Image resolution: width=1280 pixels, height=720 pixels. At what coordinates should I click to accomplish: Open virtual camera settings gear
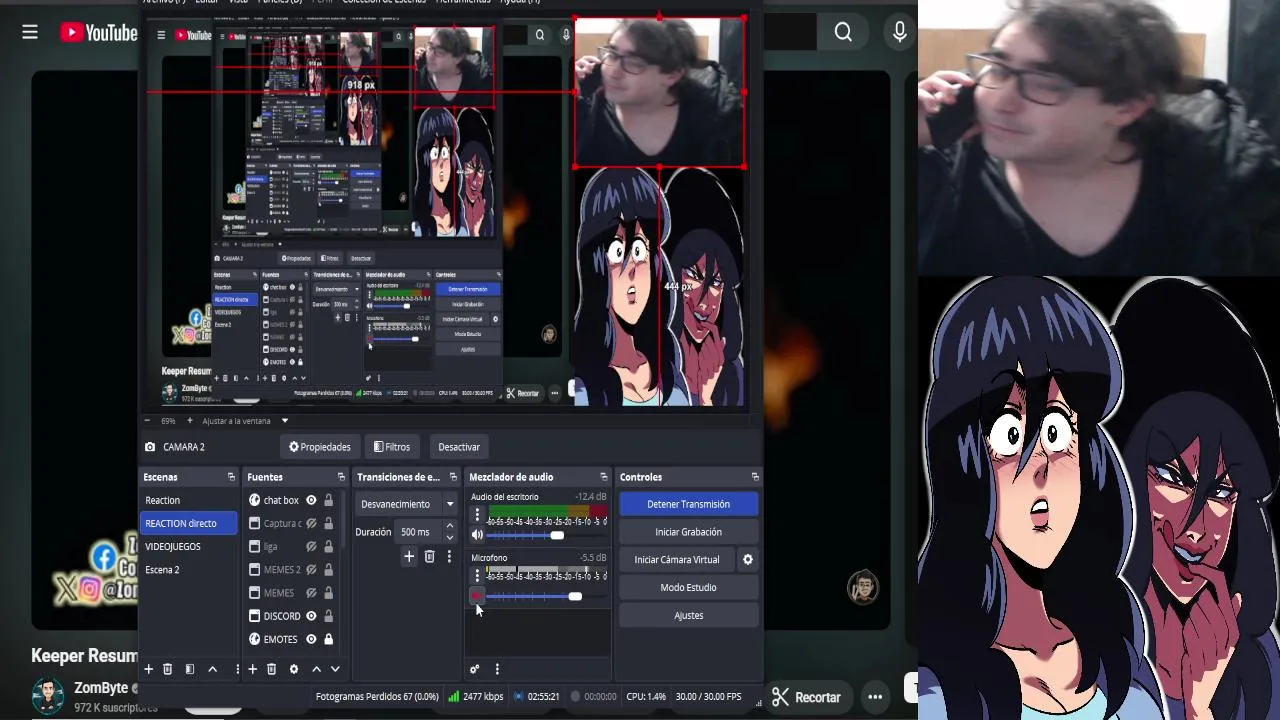tap(747, 560)
